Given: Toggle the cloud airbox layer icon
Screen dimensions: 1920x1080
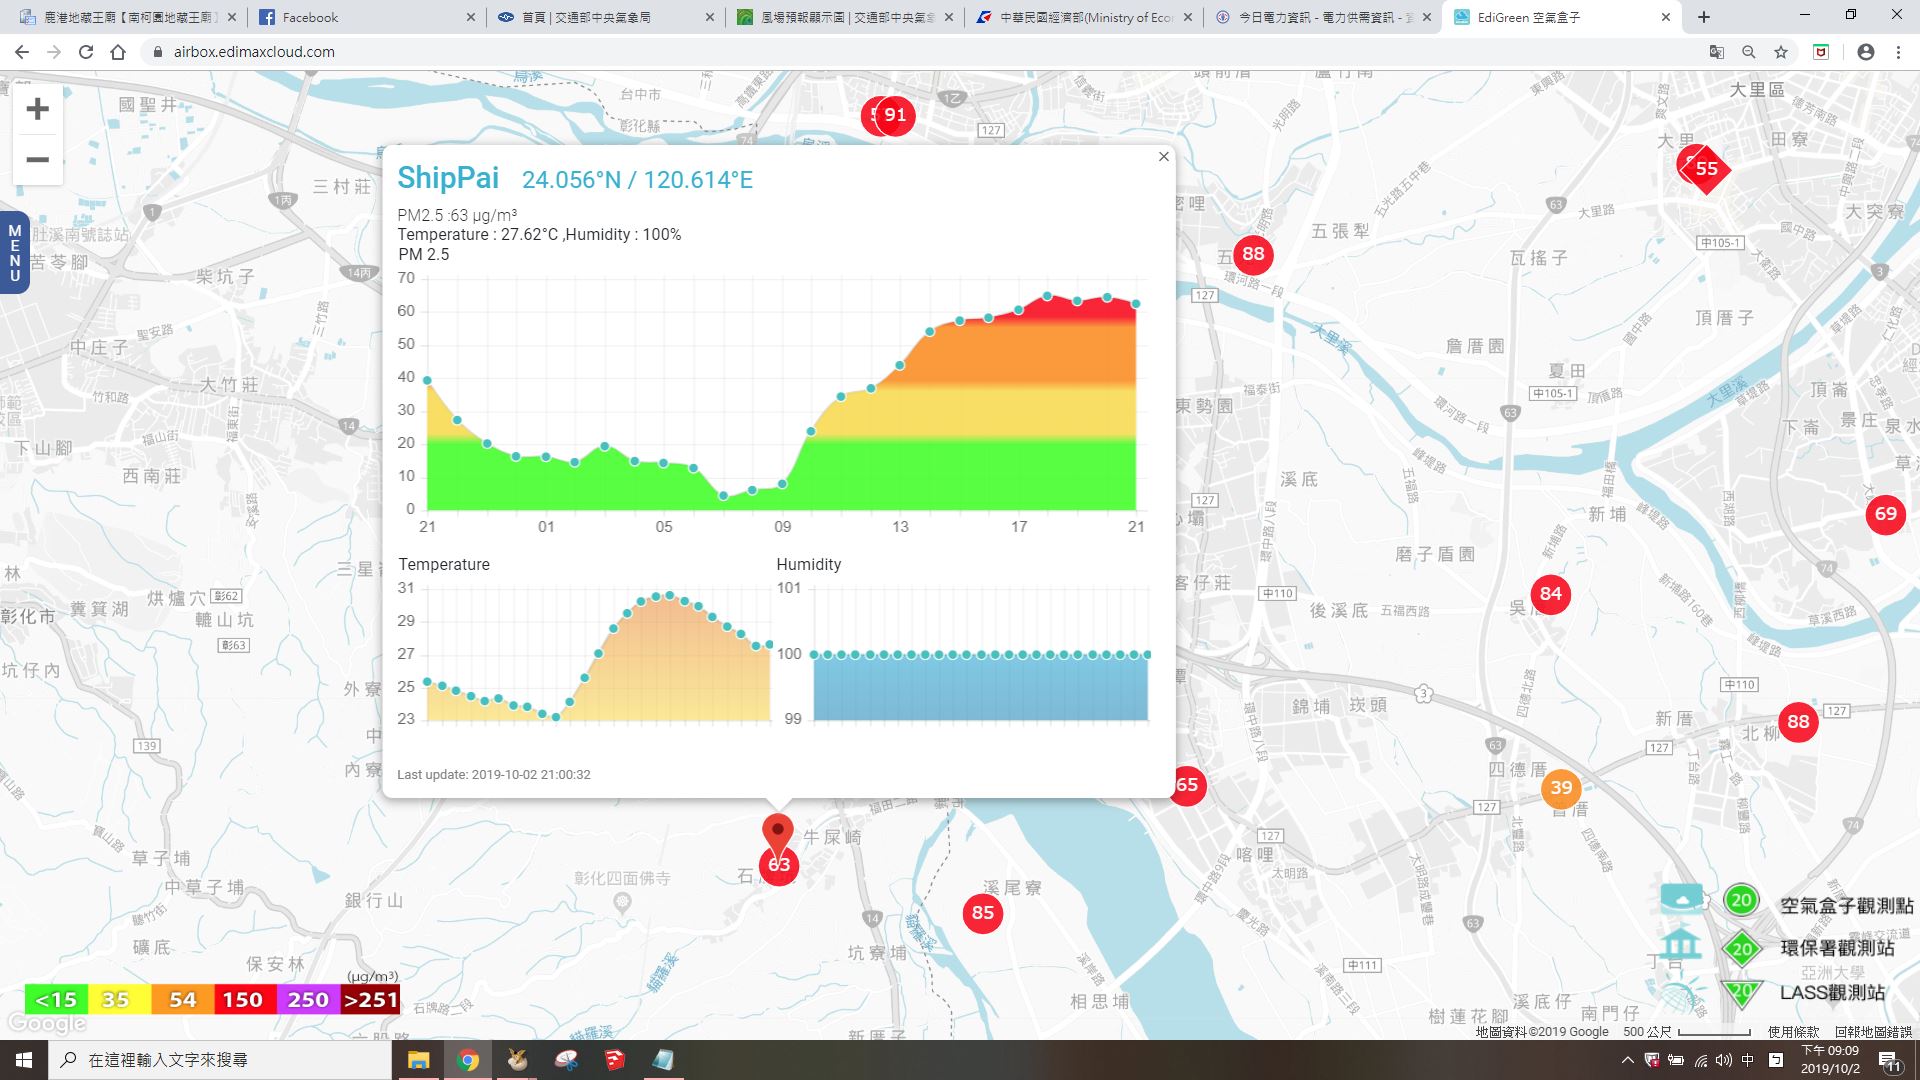Looking at the screenshot, I should click(x=1682, y=899).
